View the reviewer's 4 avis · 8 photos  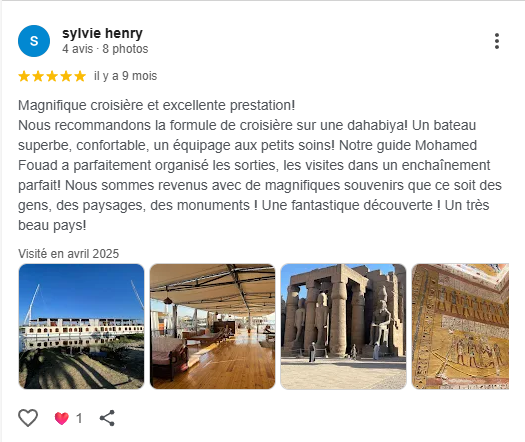(105, 49)
